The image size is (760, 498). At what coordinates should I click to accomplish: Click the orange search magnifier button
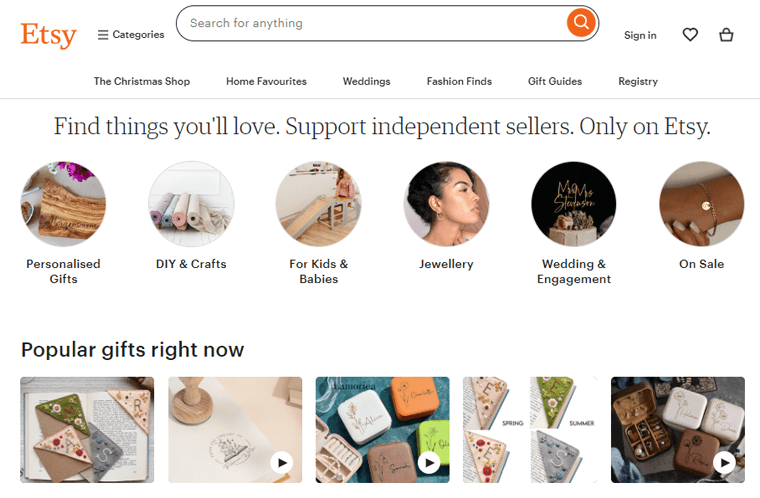pos(580,23)
